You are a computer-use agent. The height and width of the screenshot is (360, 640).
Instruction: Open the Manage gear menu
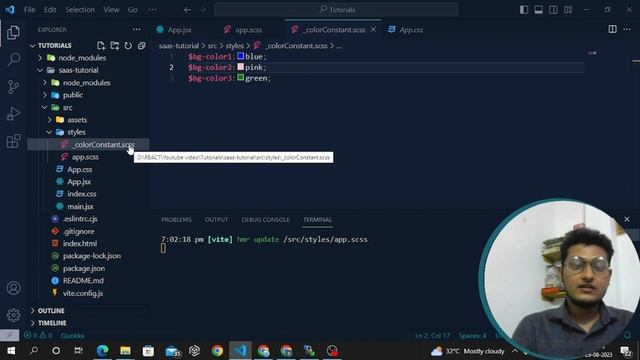click(13, 315)
